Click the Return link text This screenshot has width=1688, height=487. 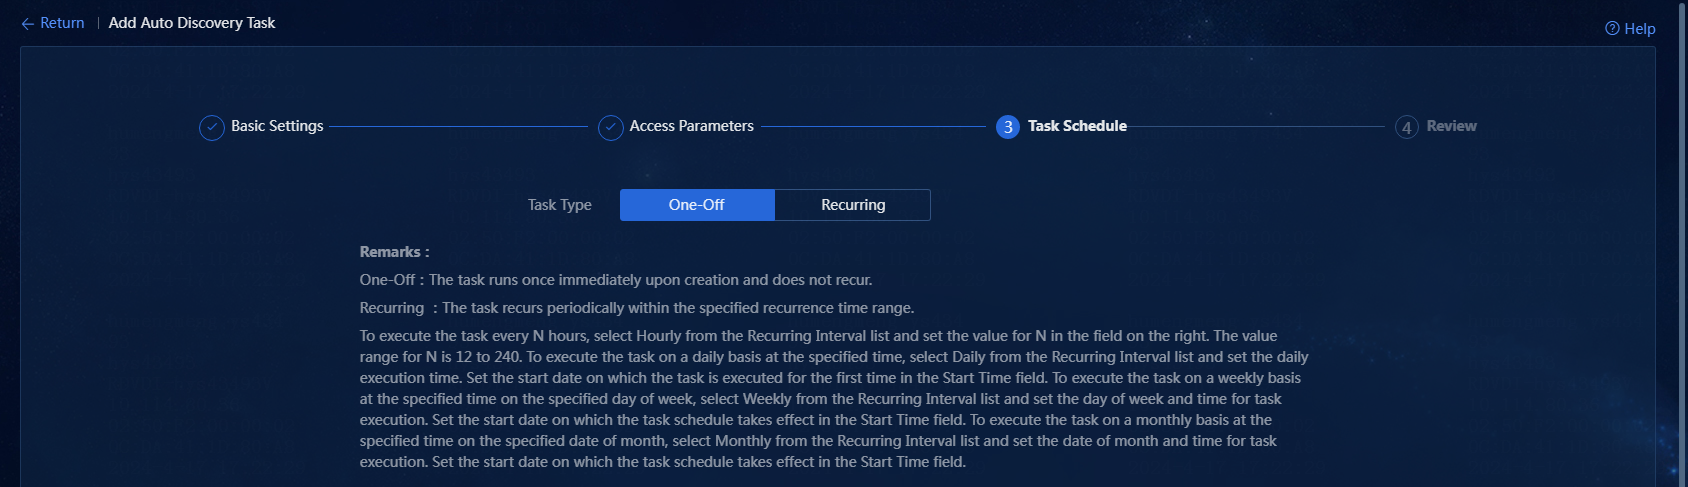click(x=62, y=23)
